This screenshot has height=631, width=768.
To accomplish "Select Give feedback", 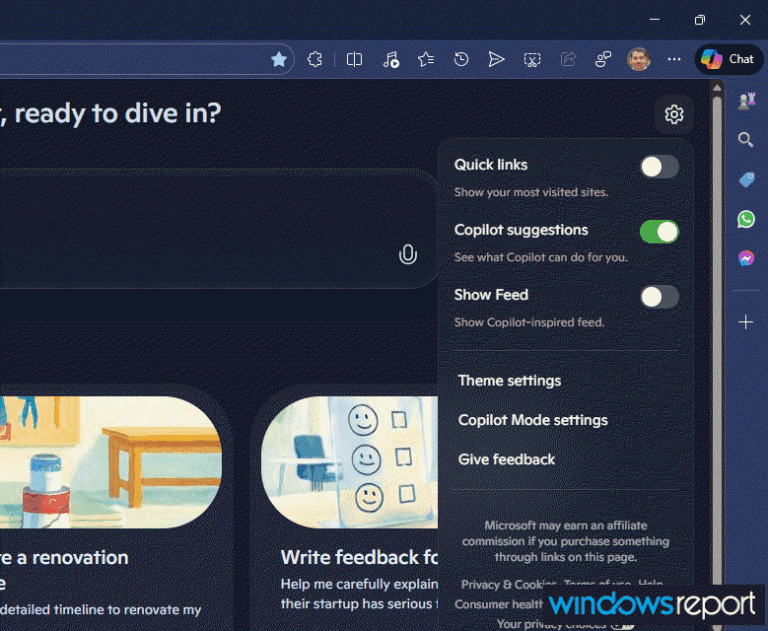I will [506, 459].
